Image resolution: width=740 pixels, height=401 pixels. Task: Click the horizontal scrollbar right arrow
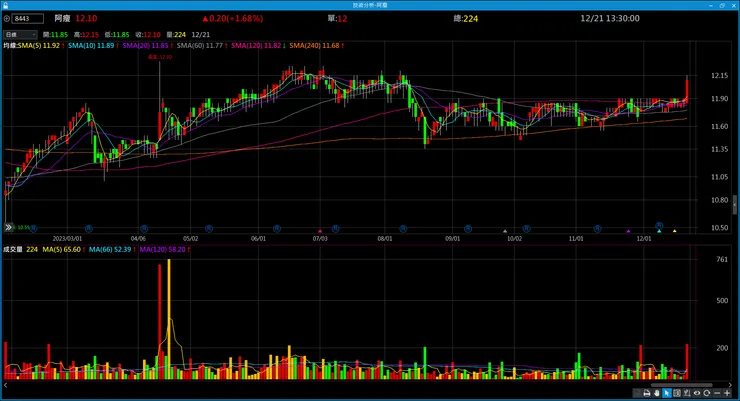730,385
